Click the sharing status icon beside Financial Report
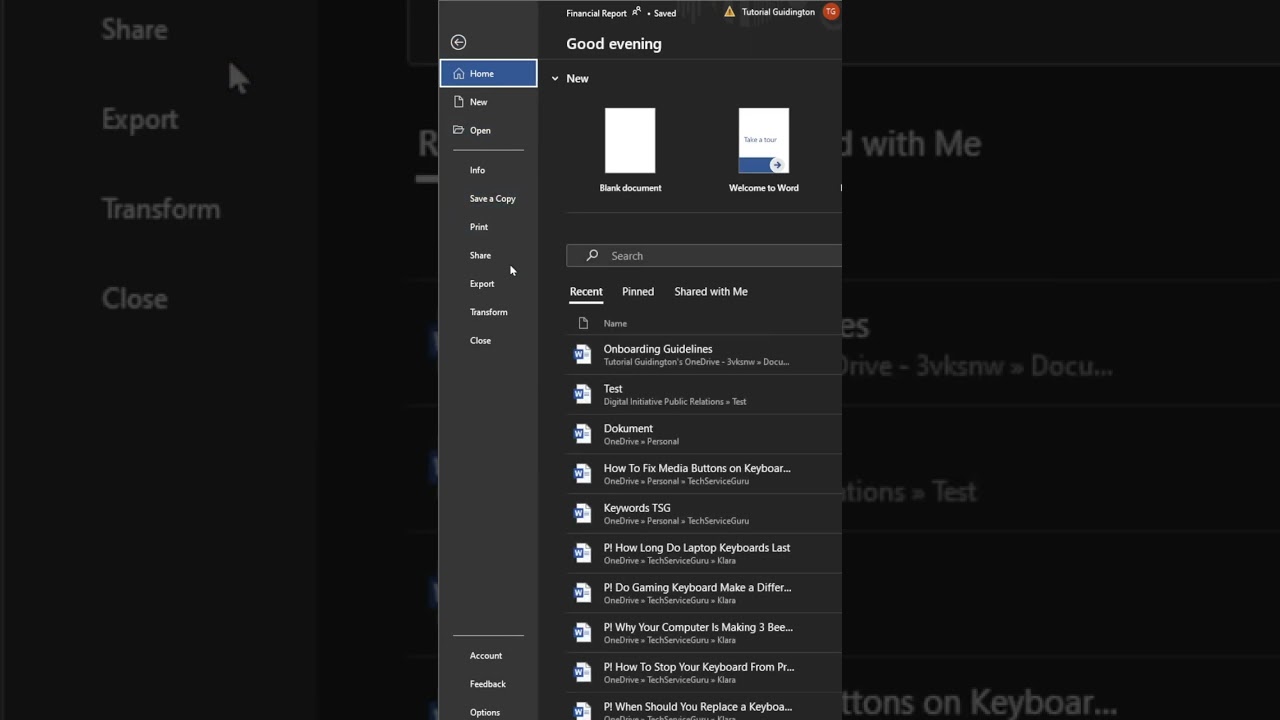This screenshot has width=1280, height=720. [x=637, y=12]
